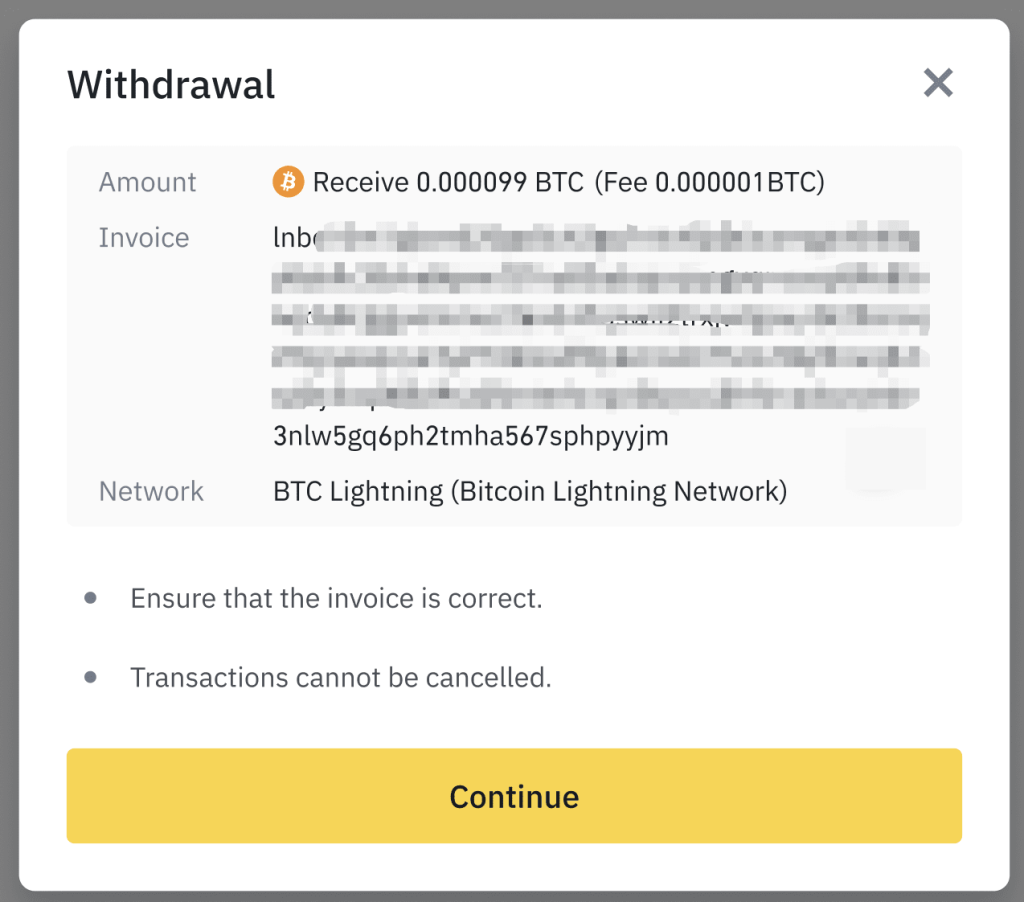Click the yellow confirmation button
The image size is (1024, 902).
[x=514, y=796]
